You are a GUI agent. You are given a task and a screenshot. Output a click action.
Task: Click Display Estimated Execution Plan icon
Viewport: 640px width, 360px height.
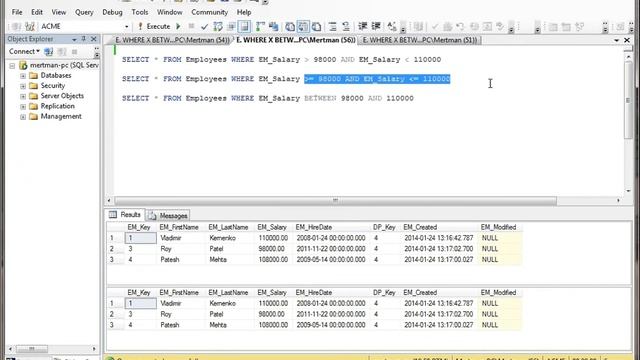coord(218,27)
